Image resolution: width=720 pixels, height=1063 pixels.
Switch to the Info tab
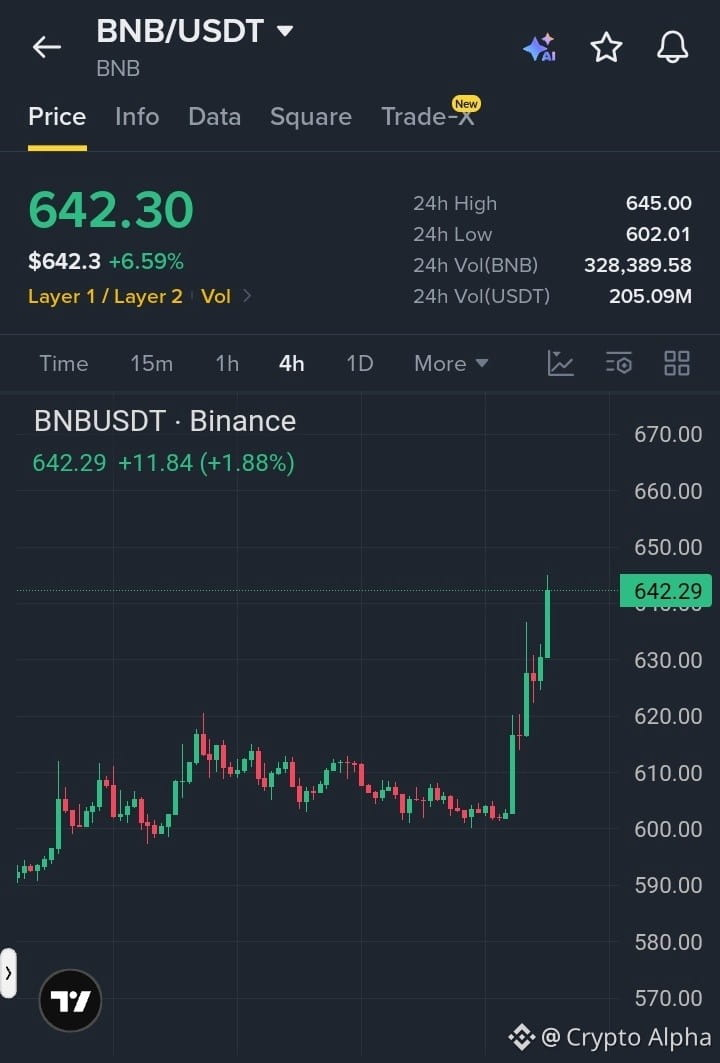coord(137,117)
